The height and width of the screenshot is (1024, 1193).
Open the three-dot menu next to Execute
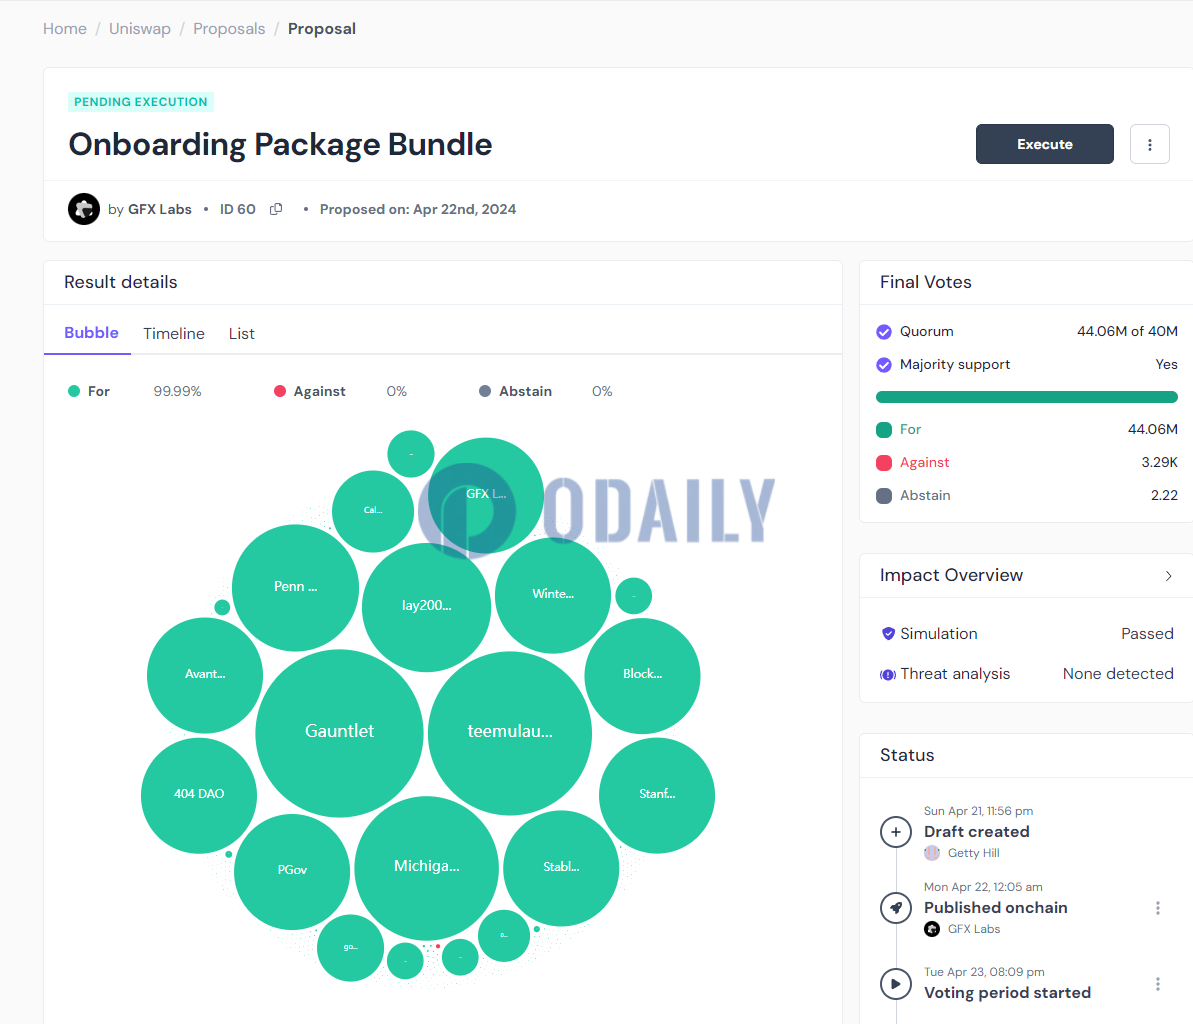(1150, 144)
